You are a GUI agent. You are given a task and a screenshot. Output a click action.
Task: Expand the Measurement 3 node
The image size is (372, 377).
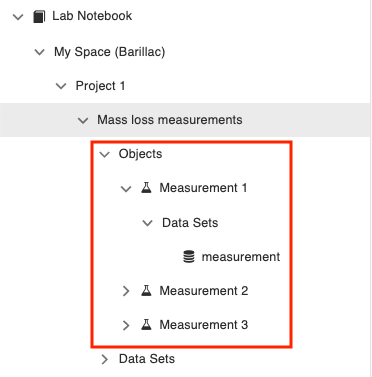pos(126,325)
